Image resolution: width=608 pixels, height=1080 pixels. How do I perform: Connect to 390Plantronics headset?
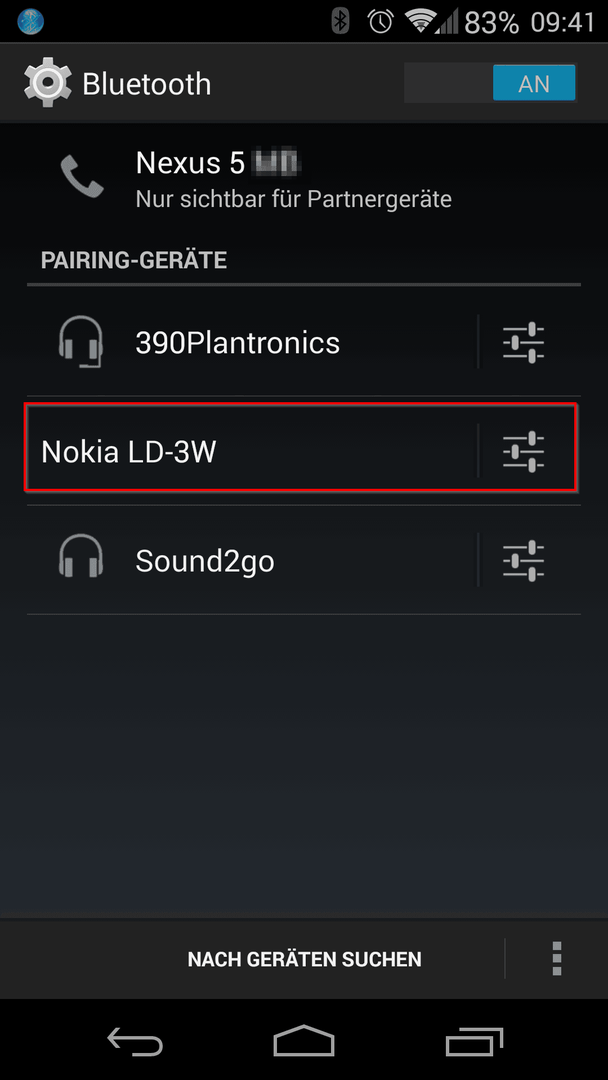[252, 342]
